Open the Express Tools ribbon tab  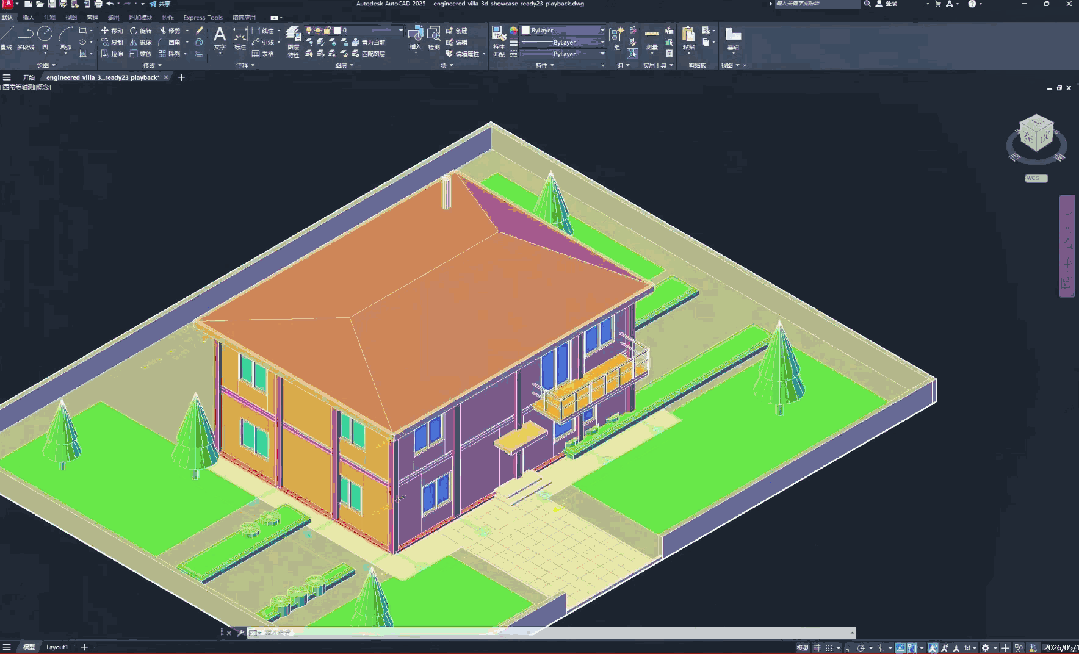[x=202, y=17]
